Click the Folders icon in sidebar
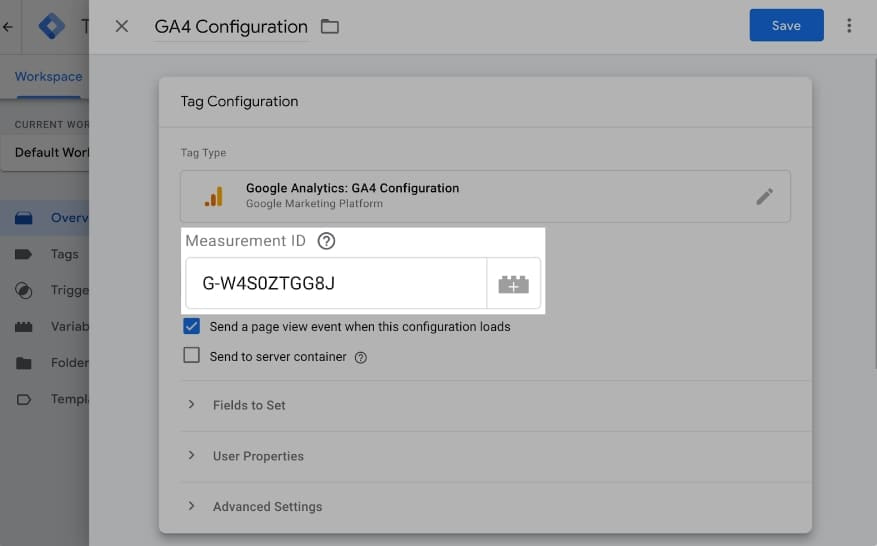Viewport: 877px width, 546px height. 23,363
